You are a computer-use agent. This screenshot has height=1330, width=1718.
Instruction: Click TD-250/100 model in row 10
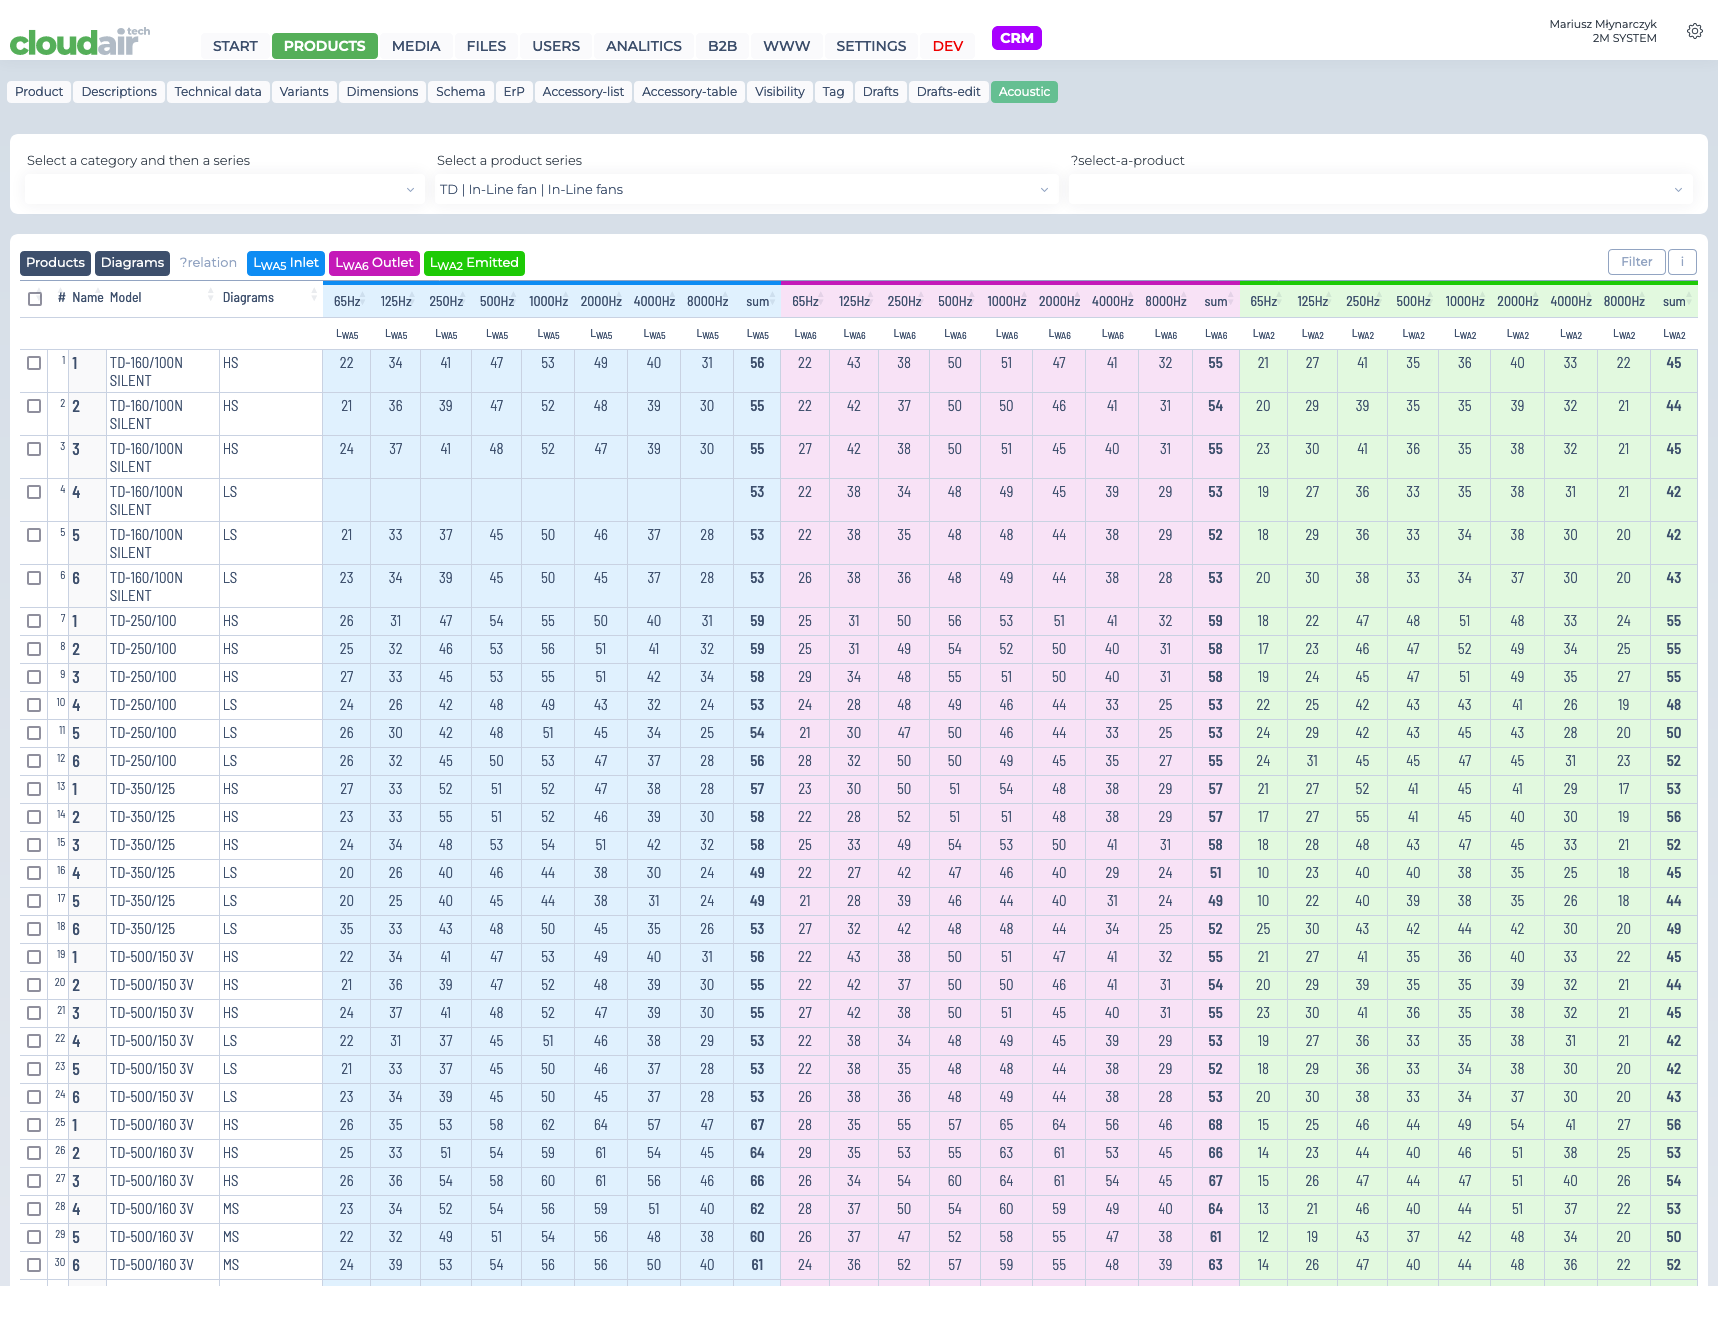[x=143, y=705]
